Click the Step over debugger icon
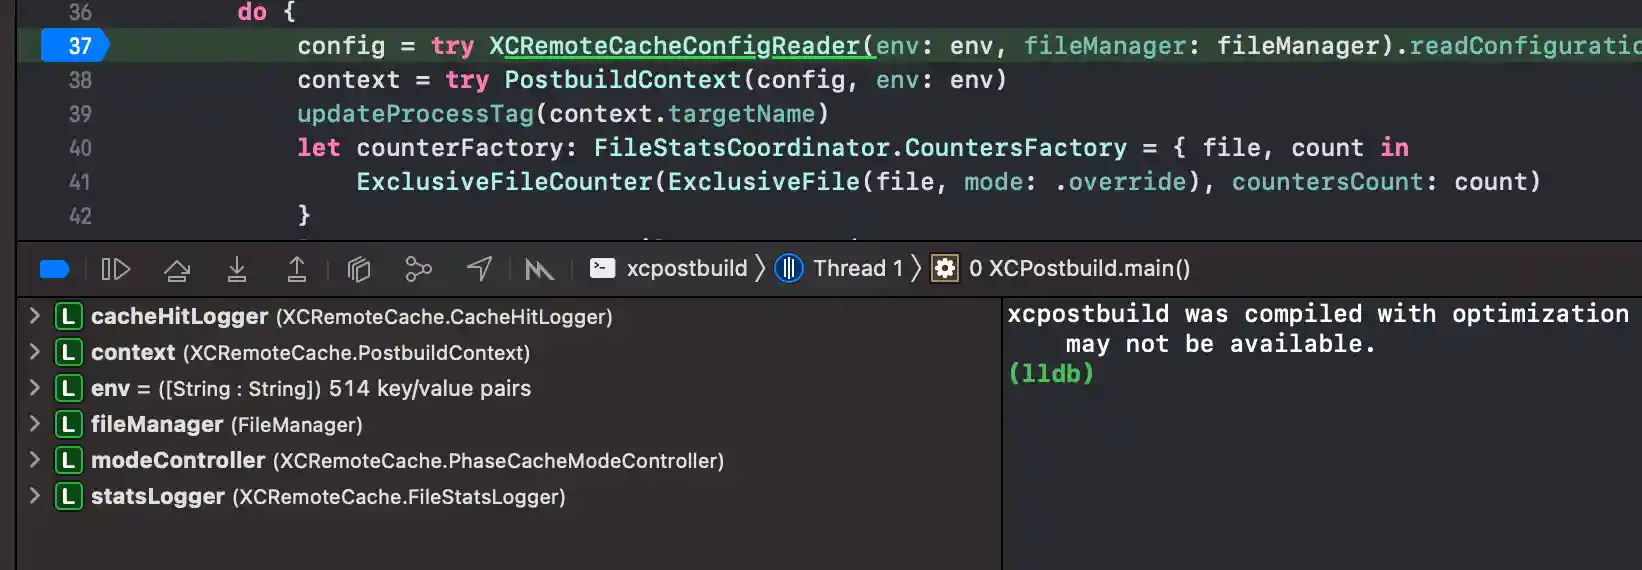Screen dimensions: 1642x570 pos(177,269)
